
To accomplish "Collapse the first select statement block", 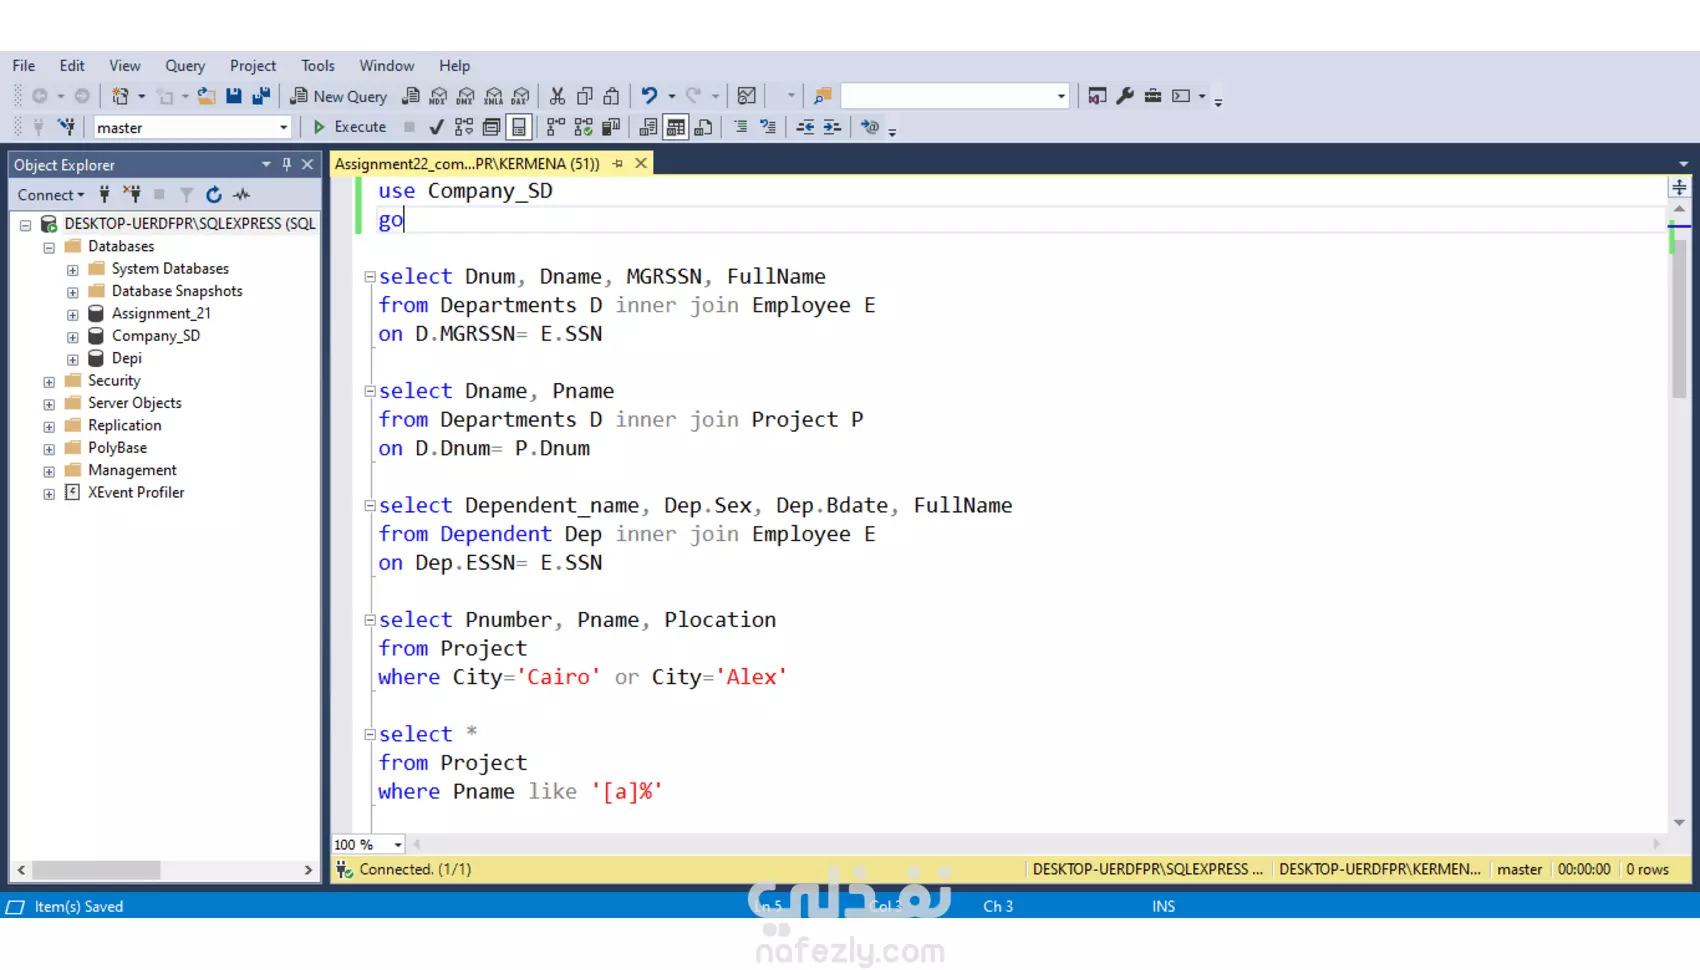I will pos(370,277).
